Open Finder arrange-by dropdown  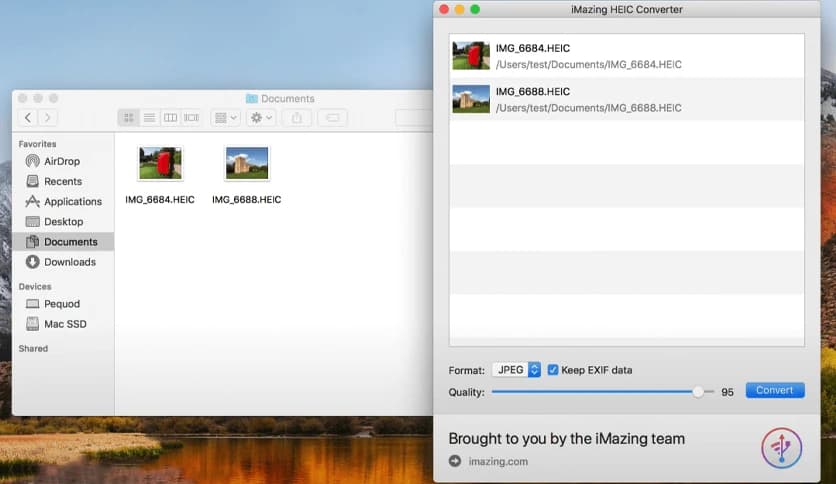(225, 117)
